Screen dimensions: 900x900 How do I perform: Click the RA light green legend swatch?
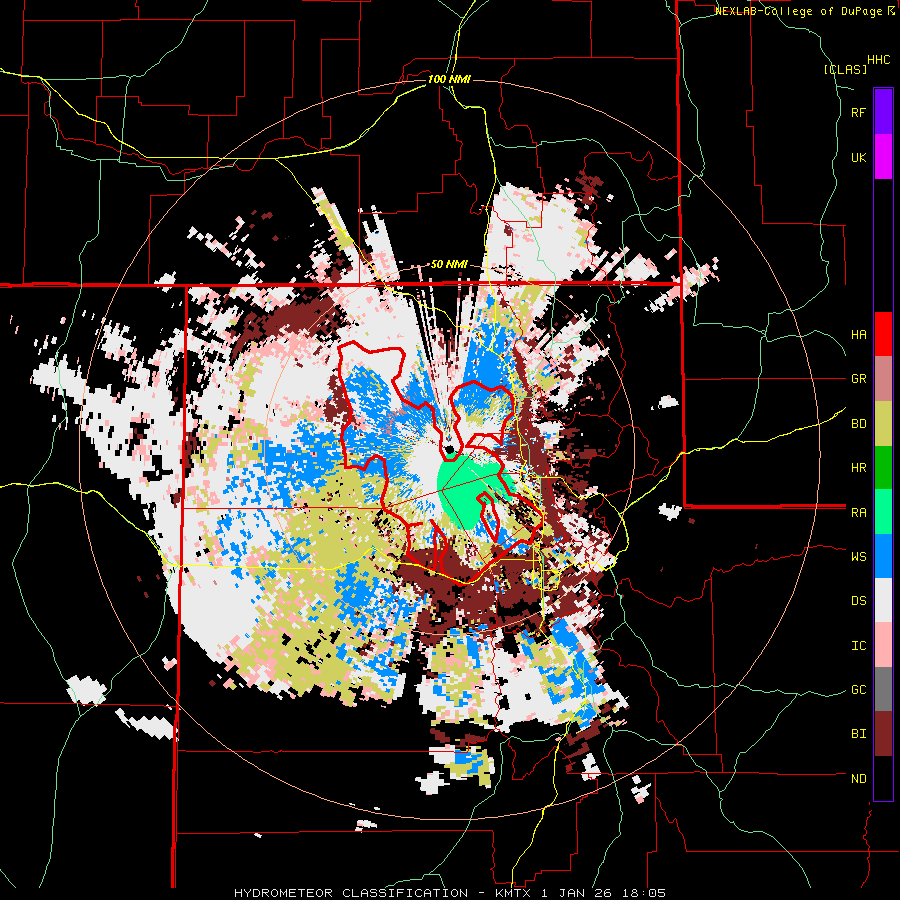point(883,512)
